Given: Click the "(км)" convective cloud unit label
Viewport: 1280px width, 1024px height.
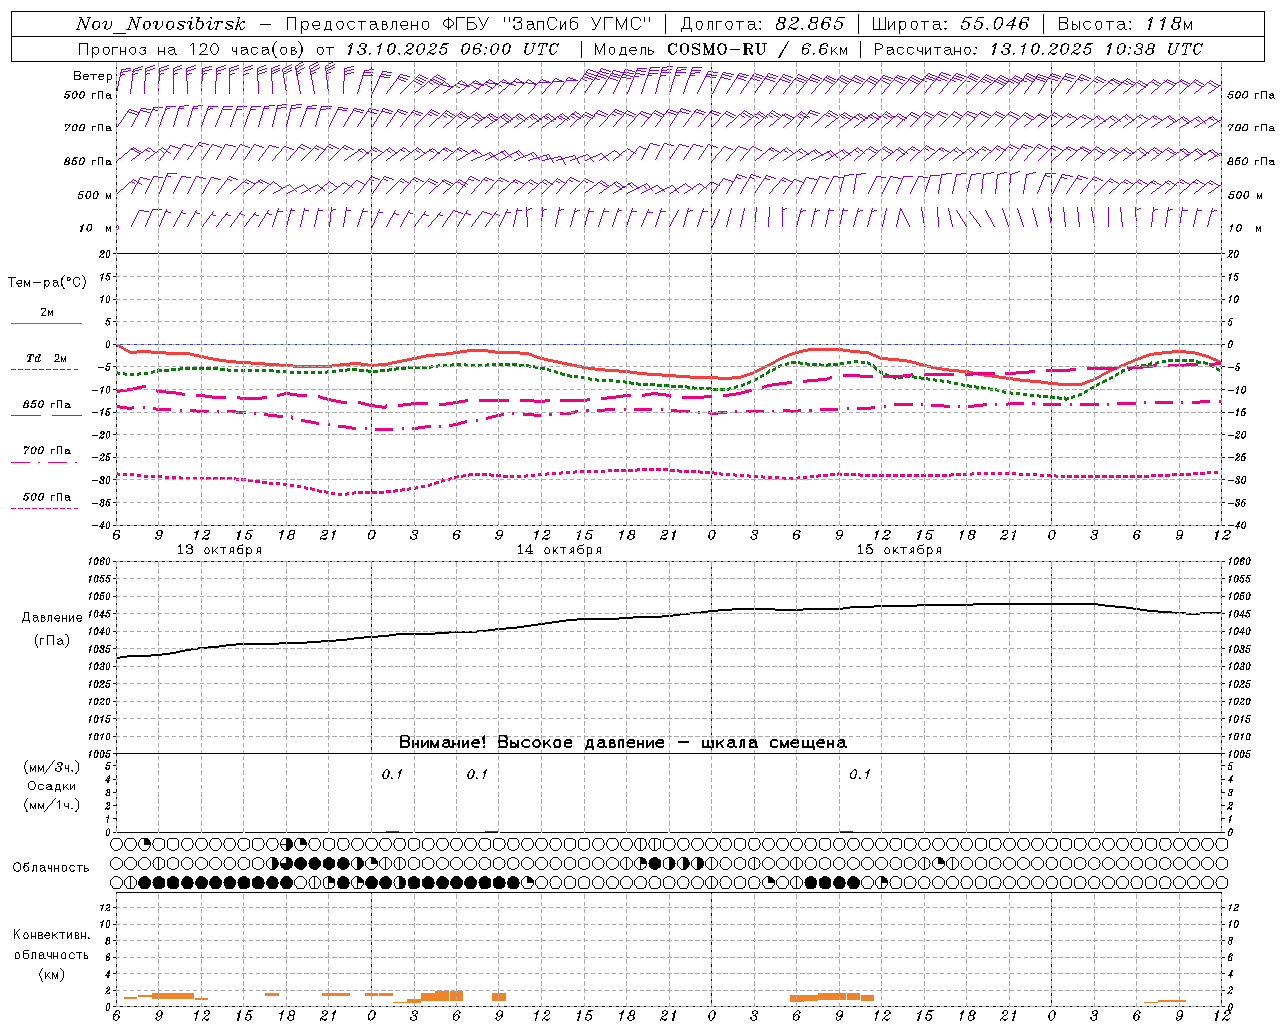Looking at the screenshot, I should [x=51, y=973].
